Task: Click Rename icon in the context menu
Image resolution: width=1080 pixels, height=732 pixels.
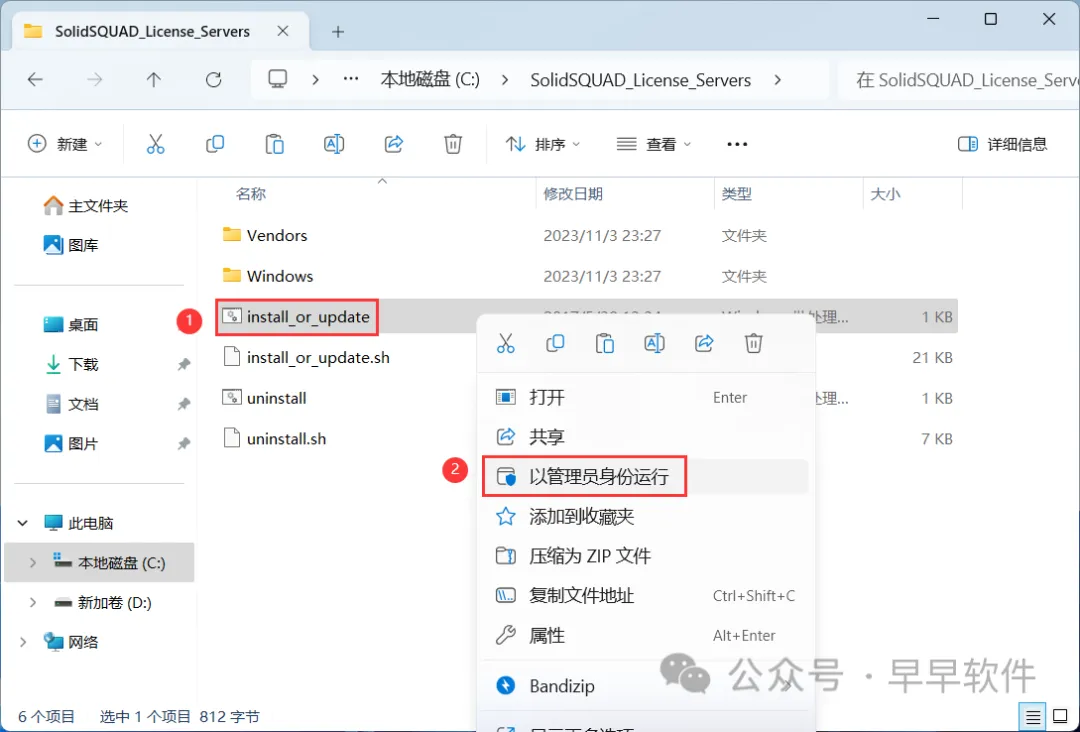Action: tap(654, 343)
